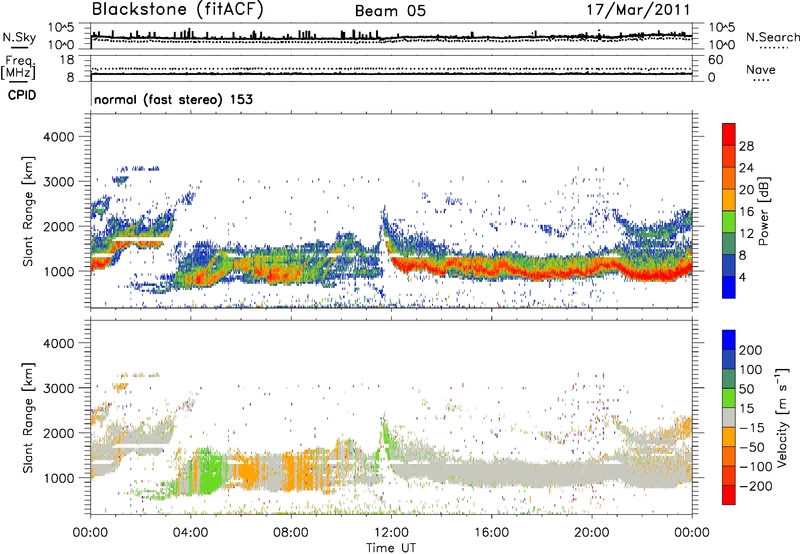The width and height of the screenshot is (800, 554).
Task: Click the '24' Power colorbar value
Action: (x=746, y=168)
